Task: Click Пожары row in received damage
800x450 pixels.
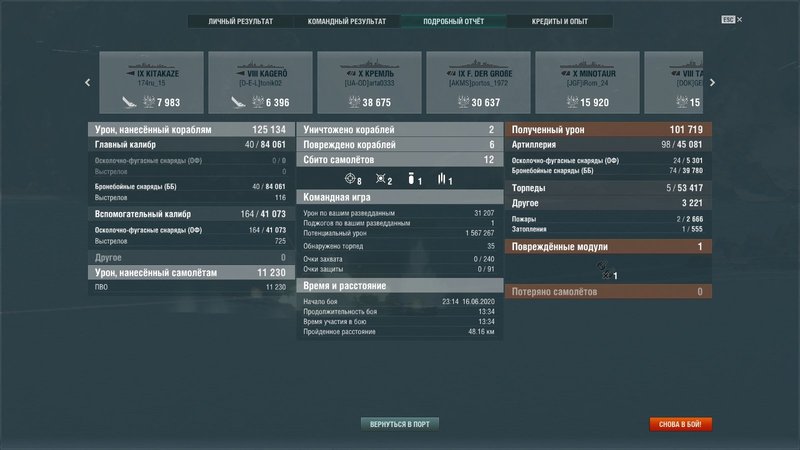Action: tap(608, 219)
